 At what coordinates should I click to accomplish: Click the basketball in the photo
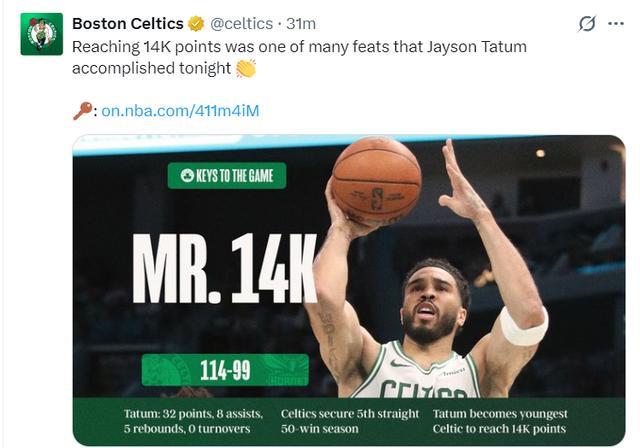point(376,181)
